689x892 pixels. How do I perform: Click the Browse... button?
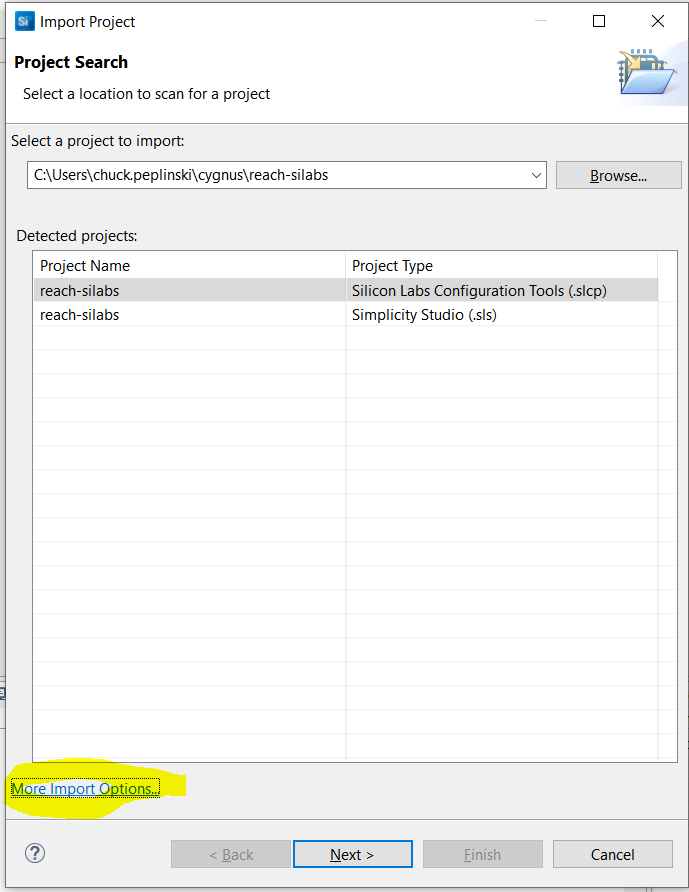click(618, 175)
